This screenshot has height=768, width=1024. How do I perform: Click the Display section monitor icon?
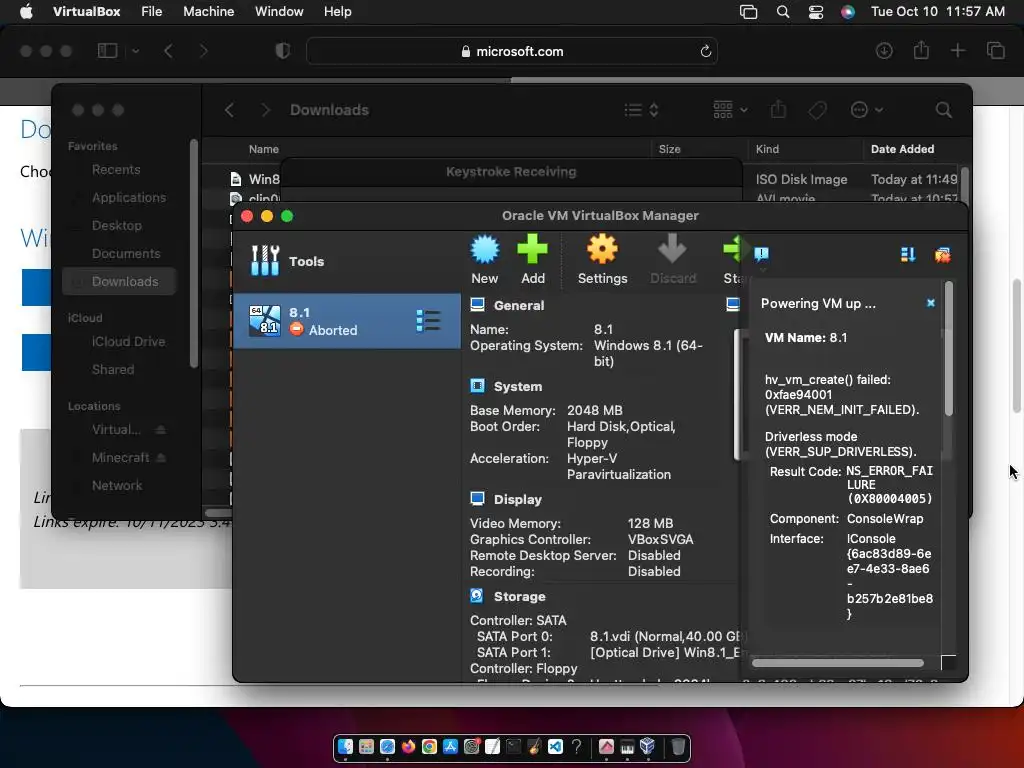point(477,499)
